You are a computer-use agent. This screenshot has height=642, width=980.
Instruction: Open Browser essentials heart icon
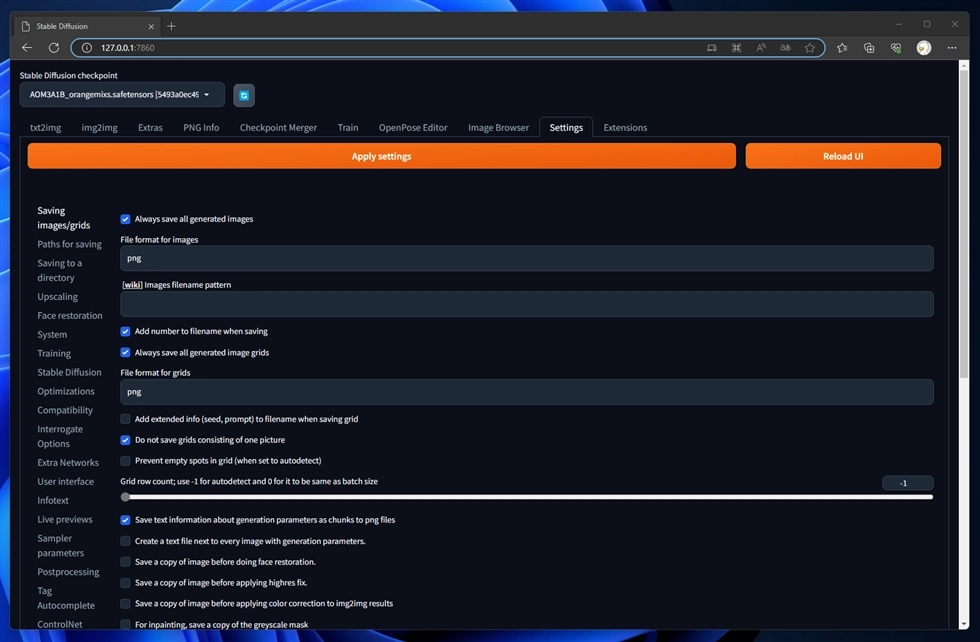(896, 48)
